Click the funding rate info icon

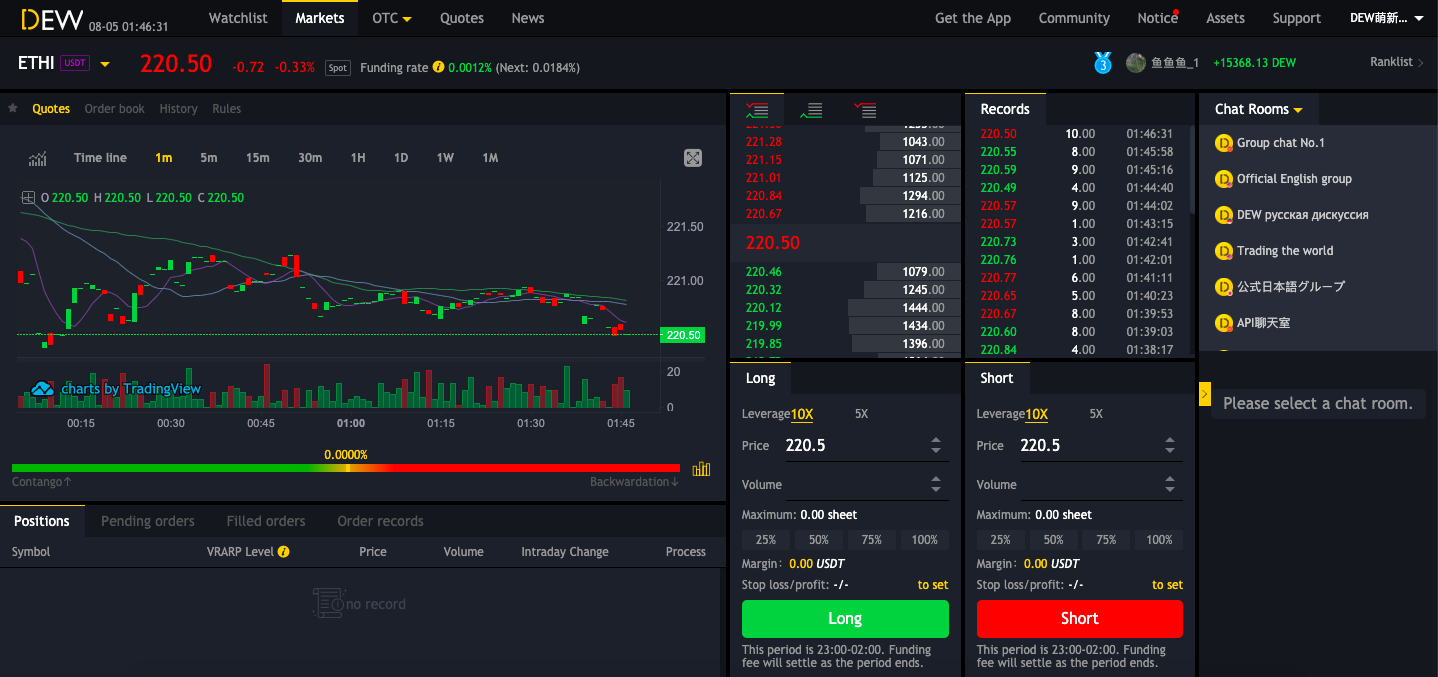click(x=438, y=67)
